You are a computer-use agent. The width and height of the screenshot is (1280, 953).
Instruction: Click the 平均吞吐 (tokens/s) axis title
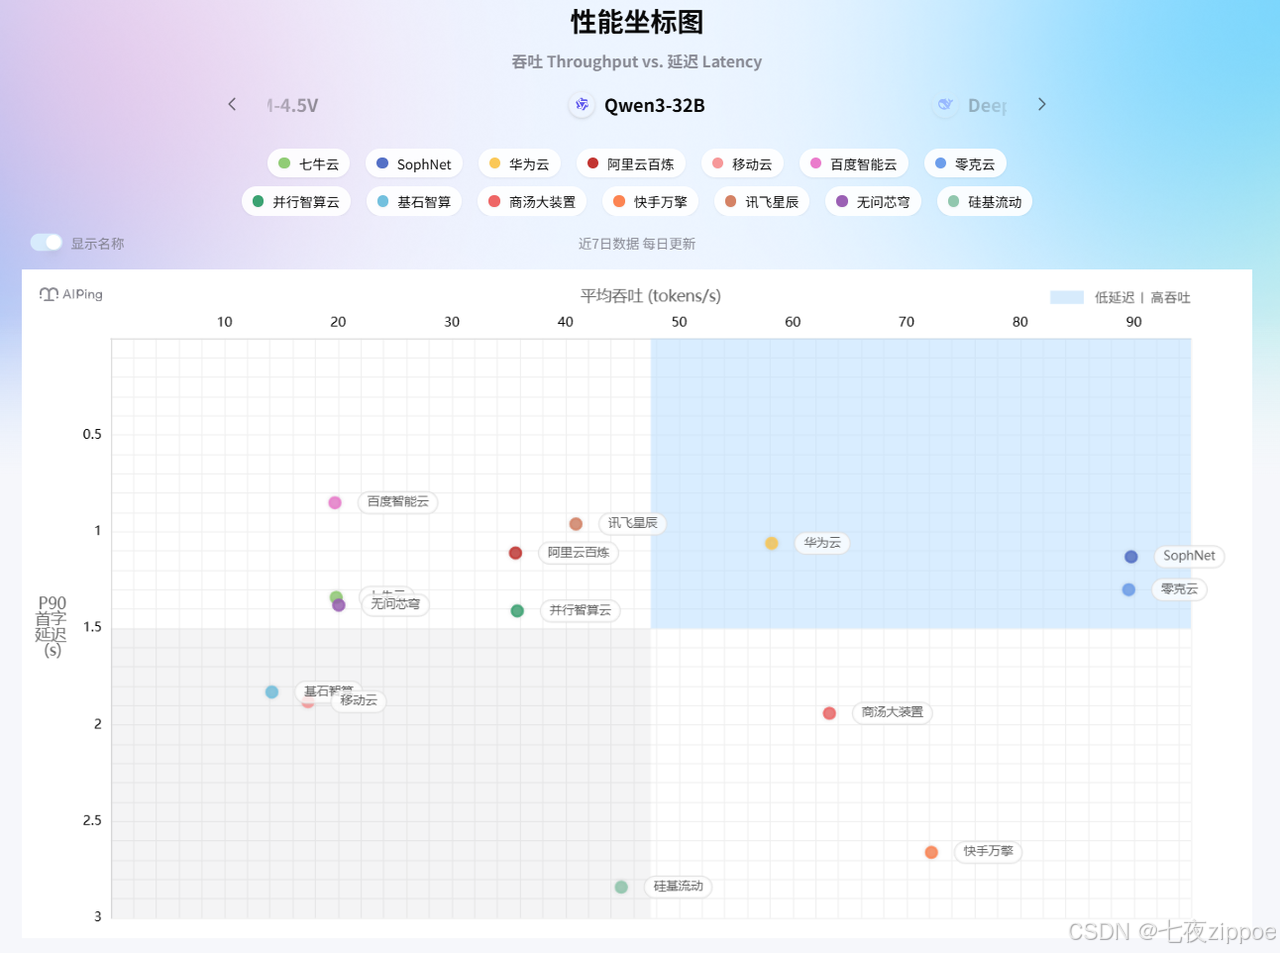[651, 295]
